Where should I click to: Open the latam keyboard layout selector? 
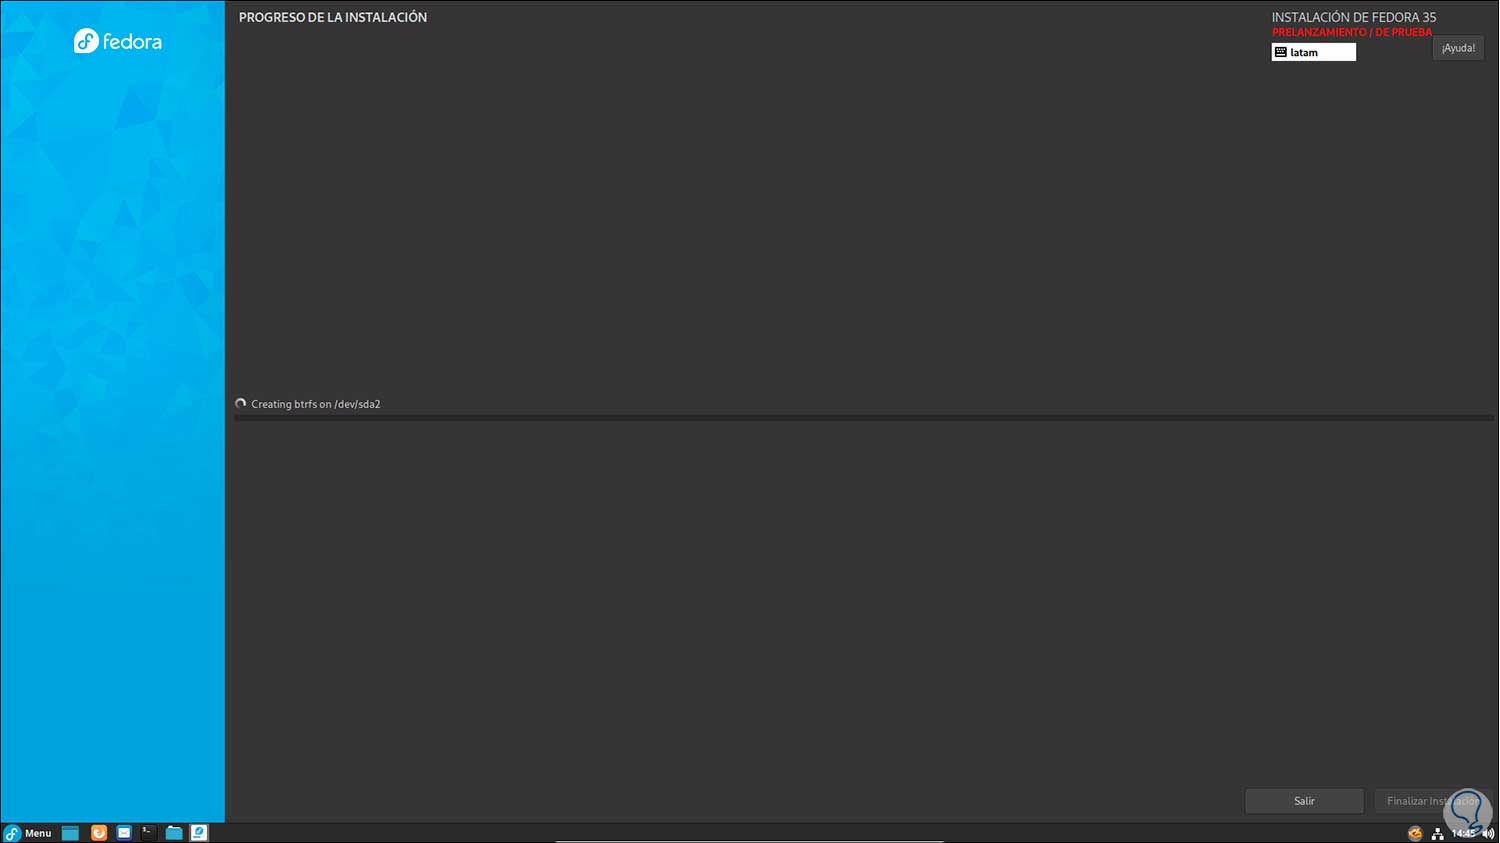click(1314, 52)
